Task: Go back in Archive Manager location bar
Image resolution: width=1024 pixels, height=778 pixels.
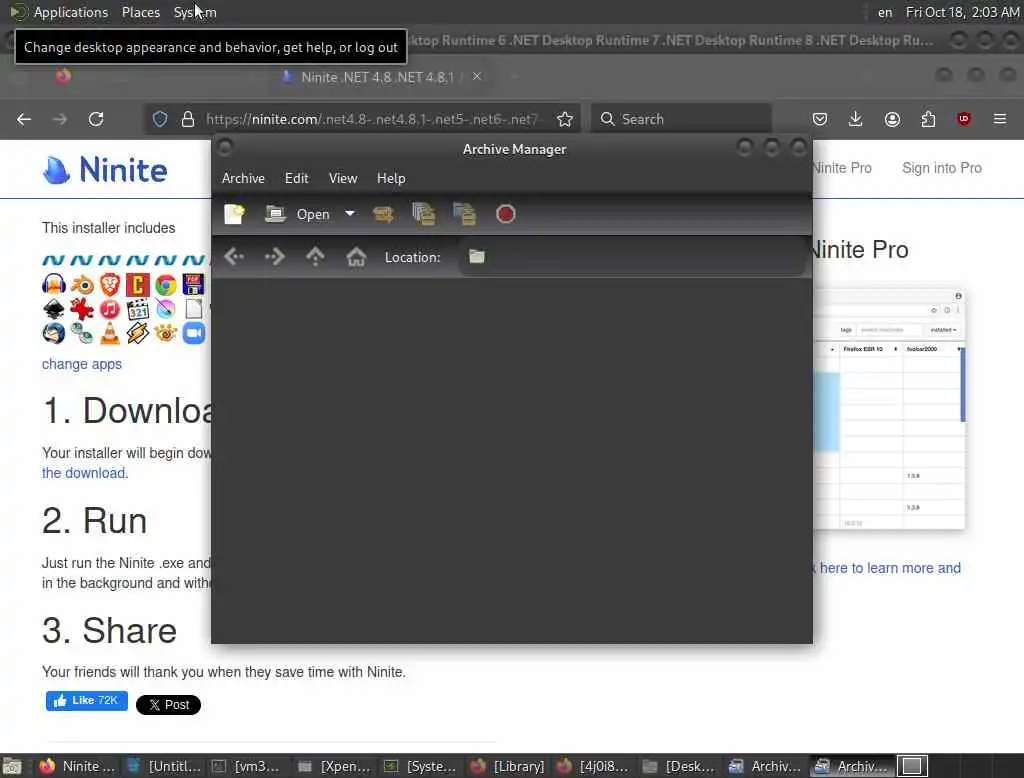Action: coord(234,257)
